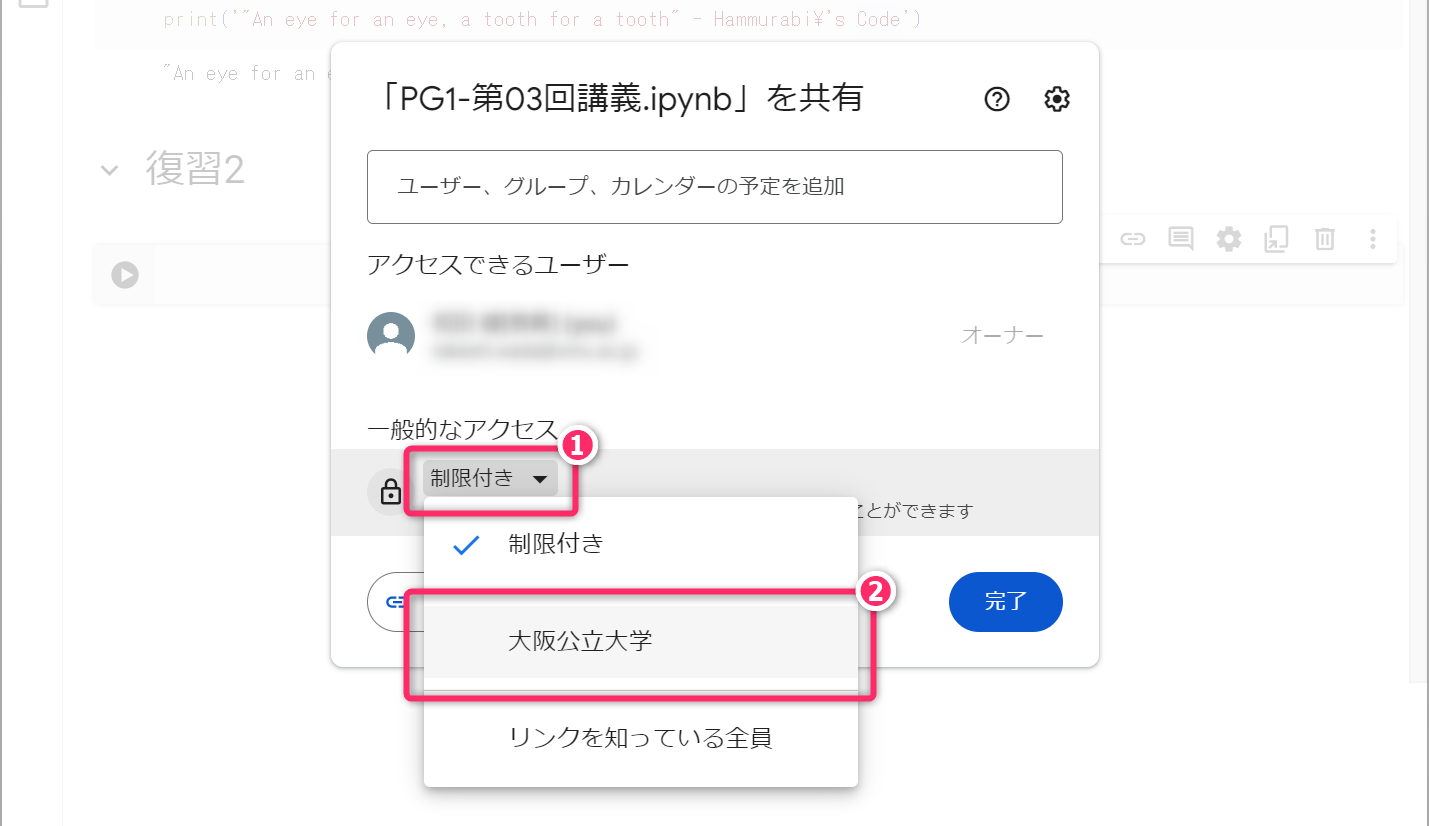Open share settings gear icon
This screenshot has height=826, width=1429.
(1057, 99)
